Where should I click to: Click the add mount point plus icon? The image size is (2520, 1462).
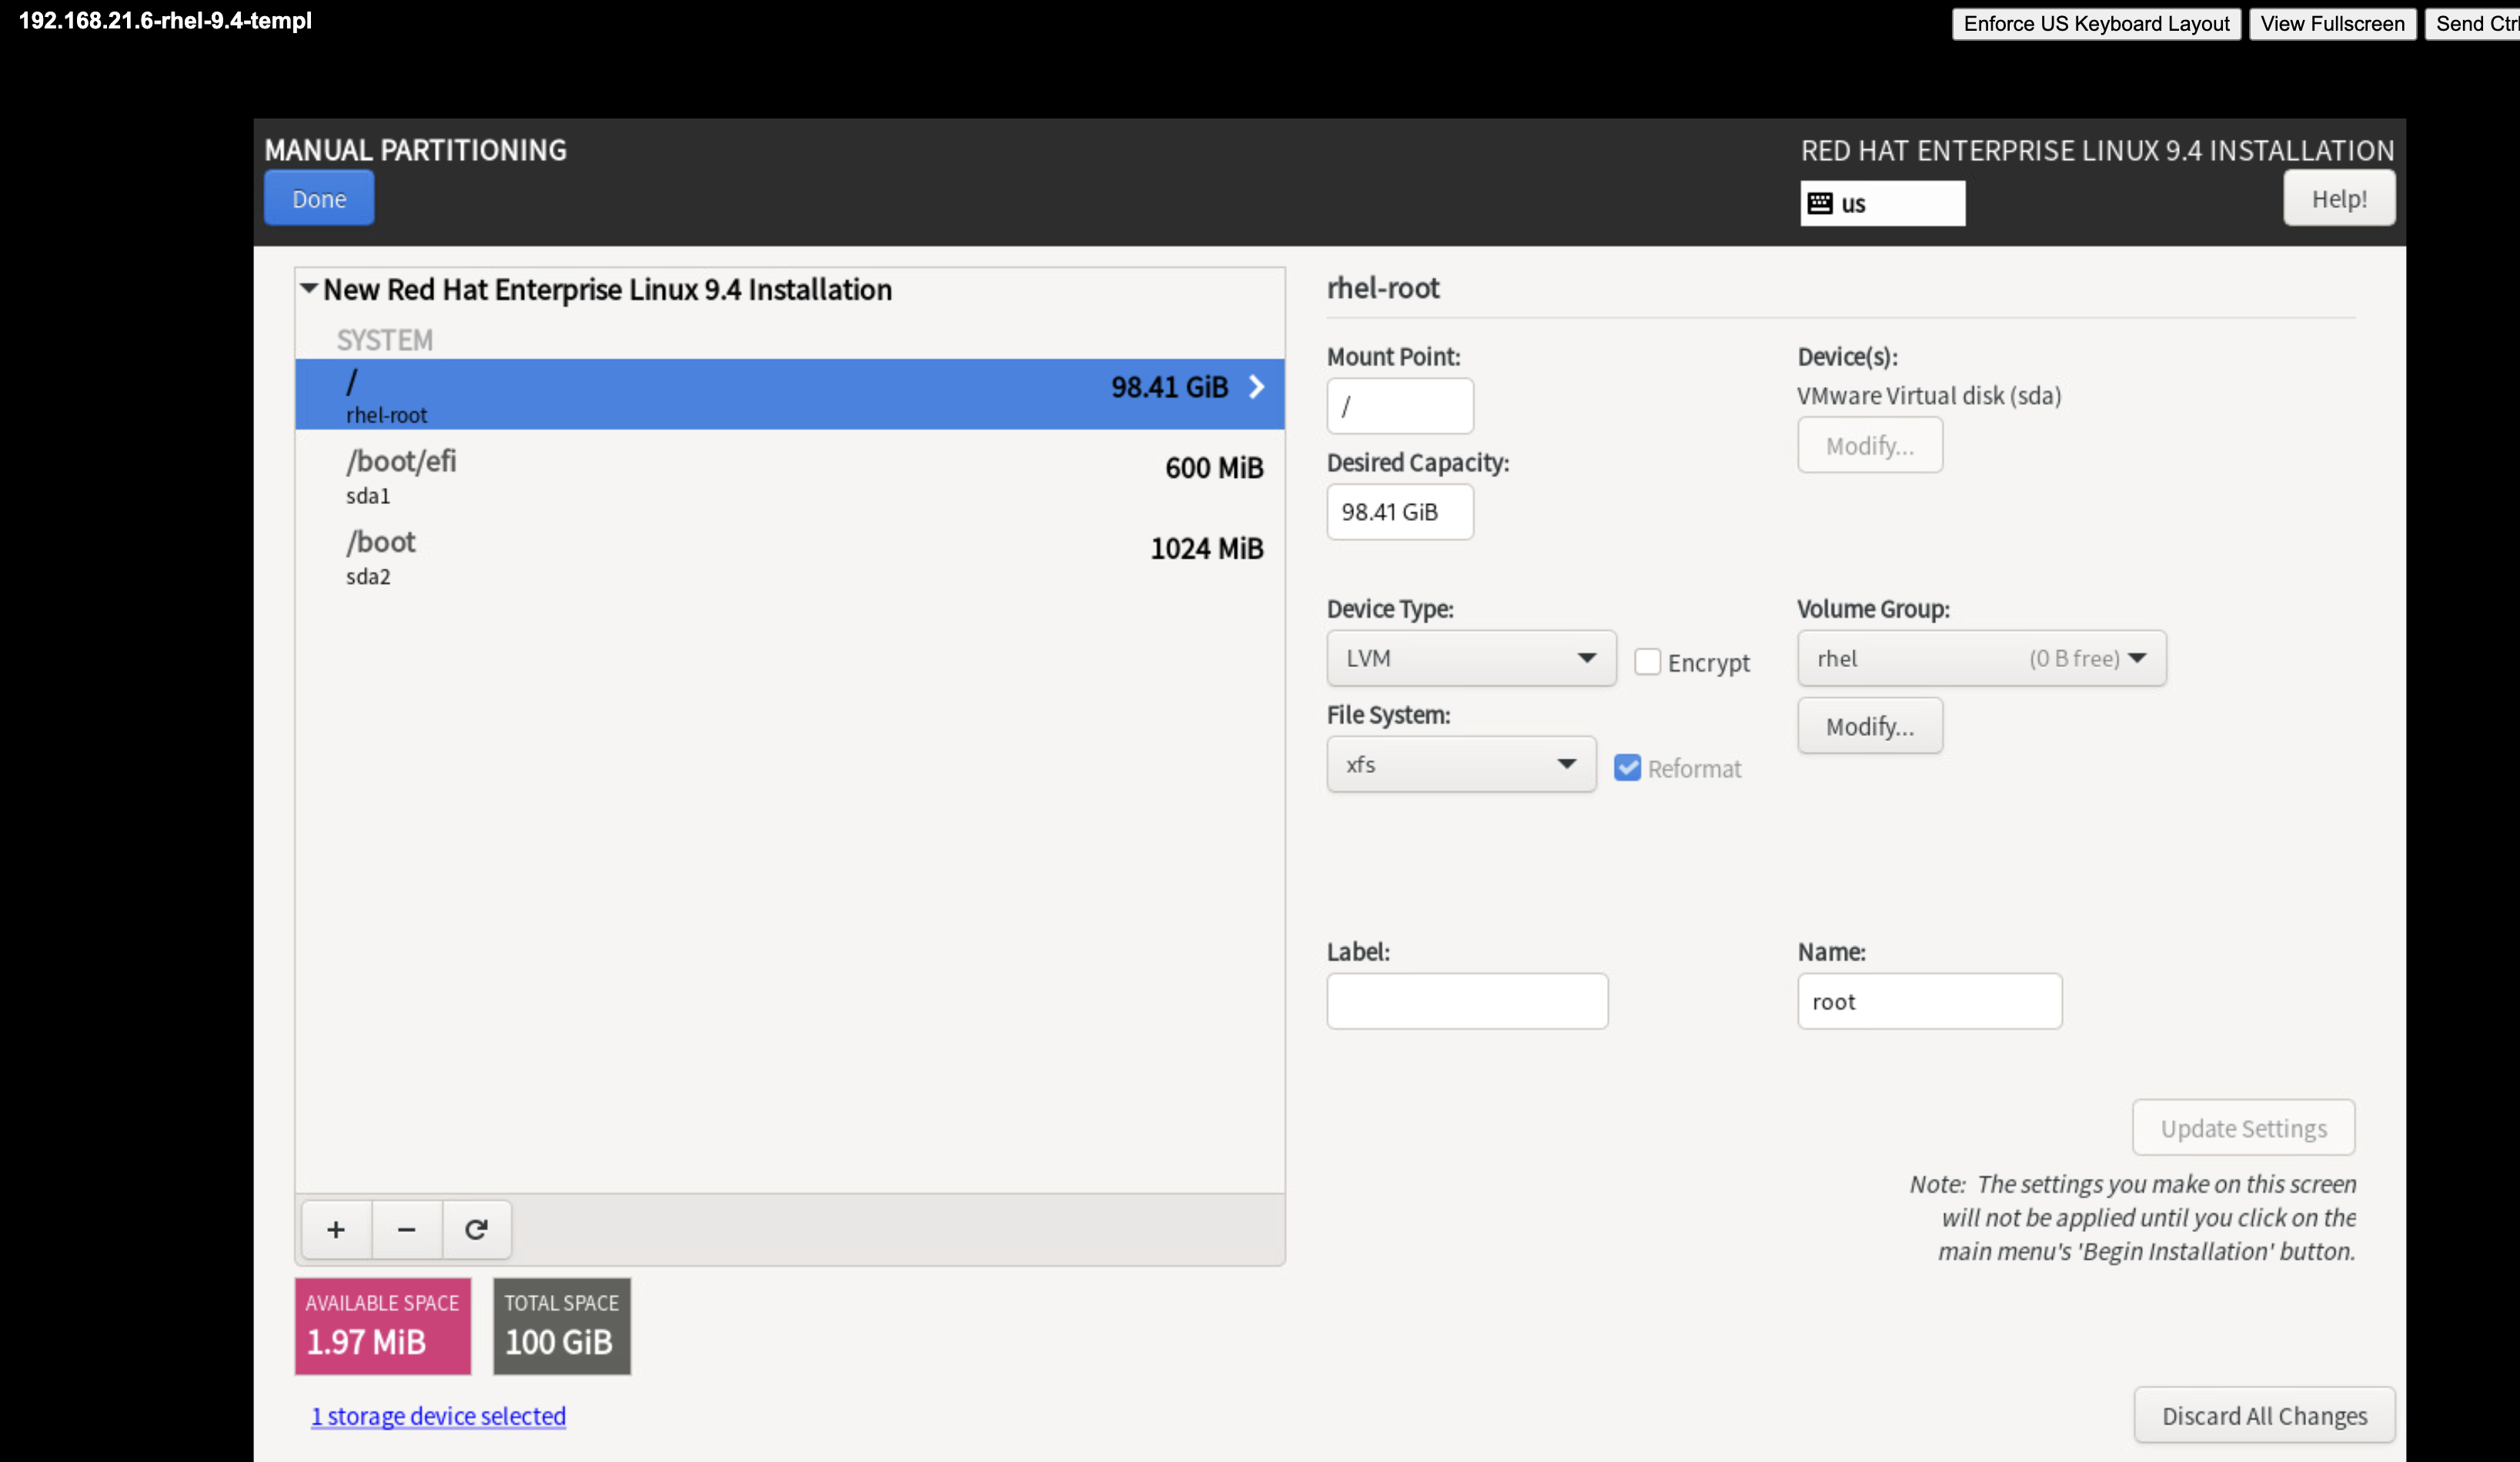tap(336, 1229)
